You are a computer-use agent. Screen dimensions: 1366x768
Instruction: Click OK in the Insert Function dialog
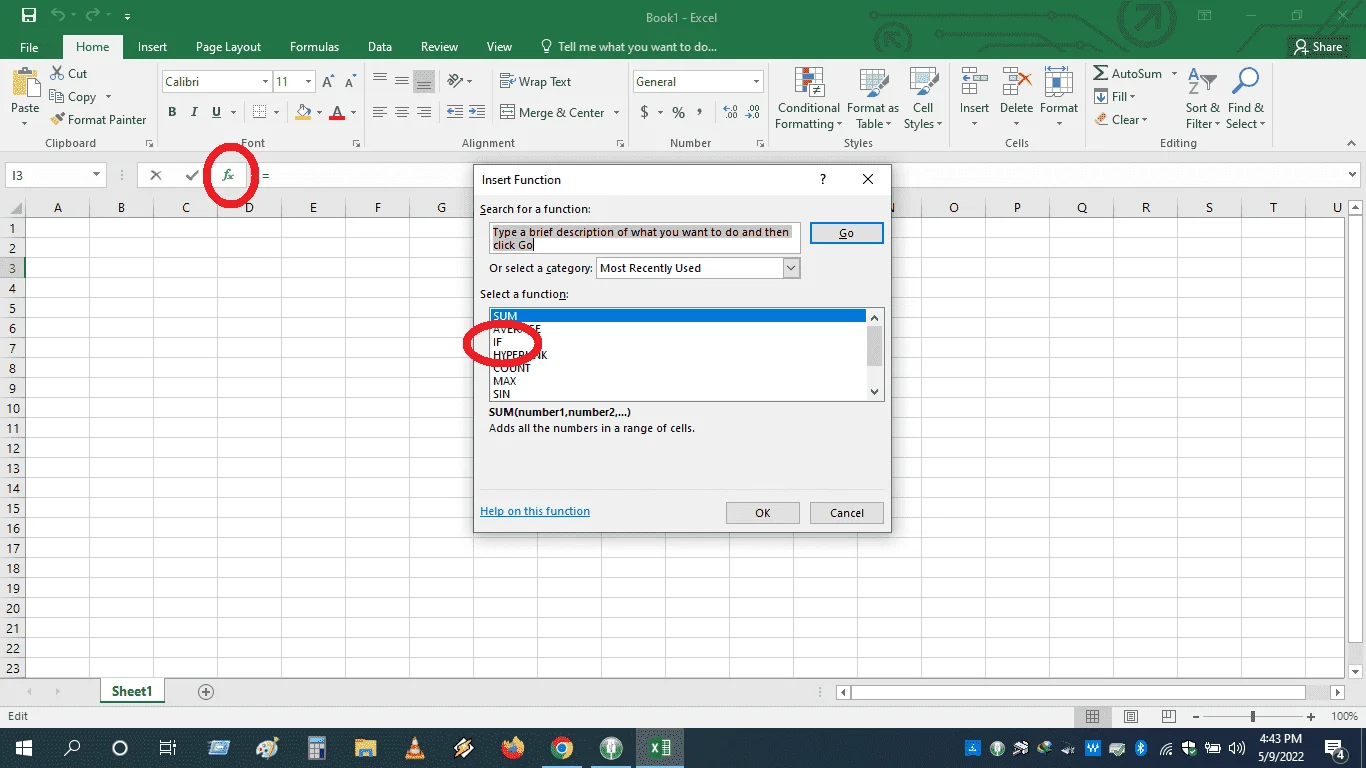click(762, 513)
